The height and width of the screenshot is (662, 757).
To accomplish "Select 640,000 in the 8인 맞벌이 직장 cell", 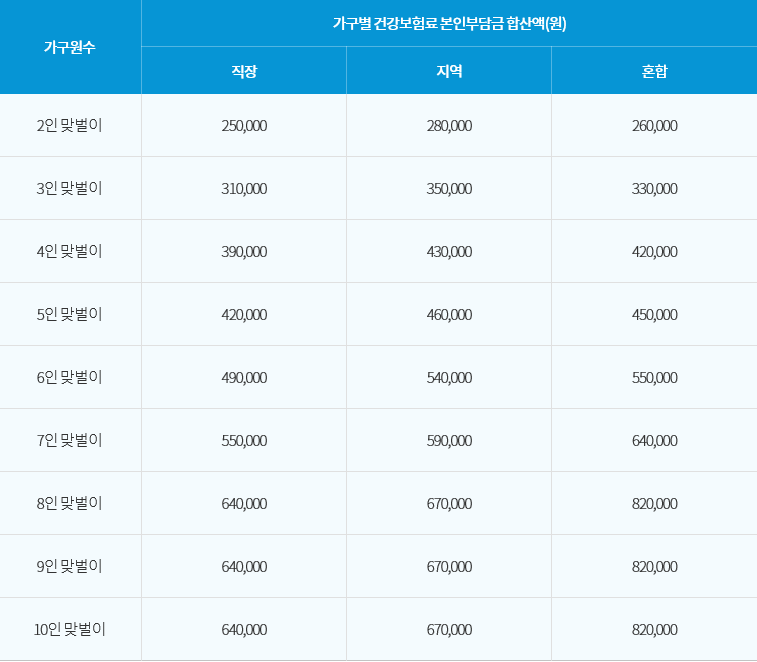I will [x=244, y=504].
